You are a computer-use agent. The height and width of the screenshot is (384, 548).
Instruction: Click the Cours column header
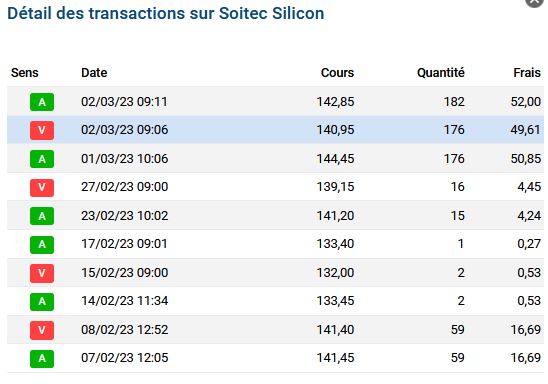click(x=337, y=73)
